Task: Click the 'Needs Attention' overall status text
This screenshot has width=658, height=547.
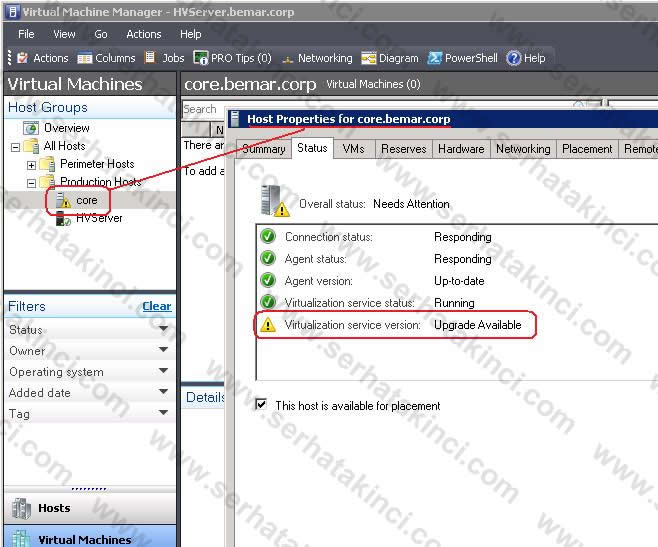Action: [x=411, y=204]
